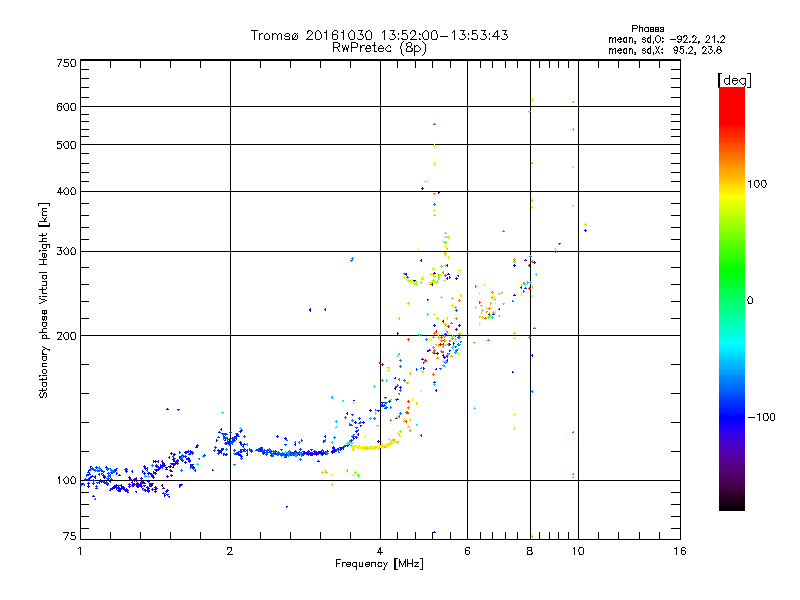Click the x-axis tick value '6'

click(x=467, y=551)
